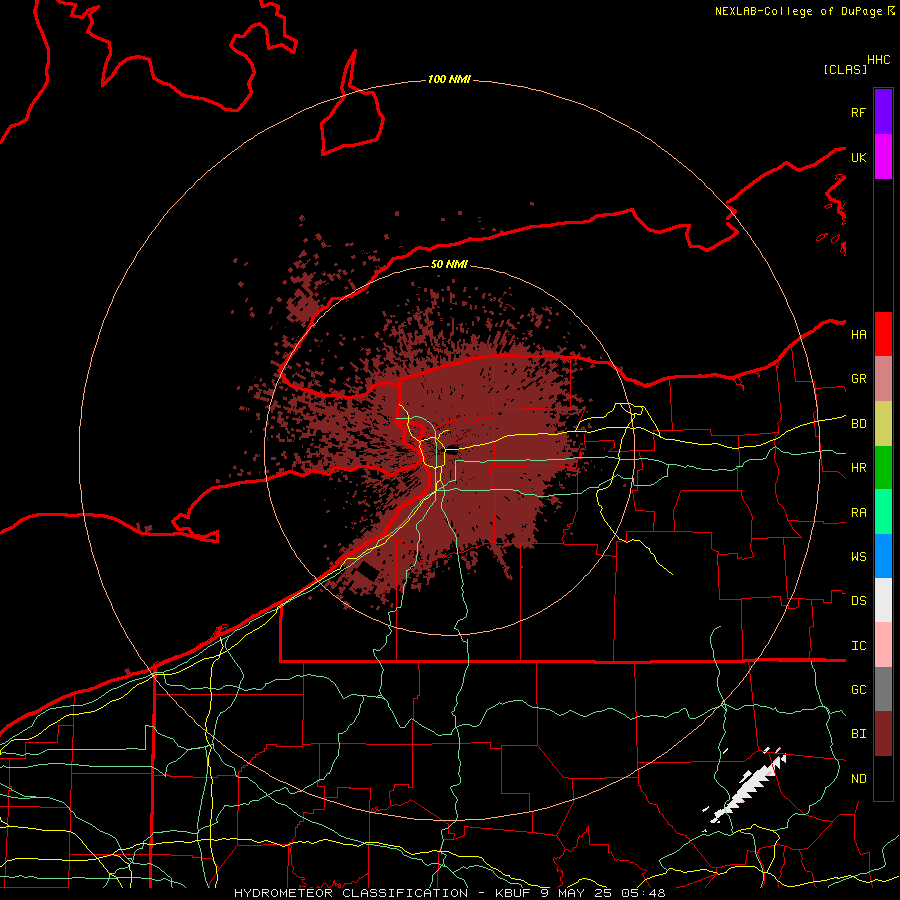900x900 pixels.
Task: Click the 50 NMI range ring label
Action: (x=449, y=264)
